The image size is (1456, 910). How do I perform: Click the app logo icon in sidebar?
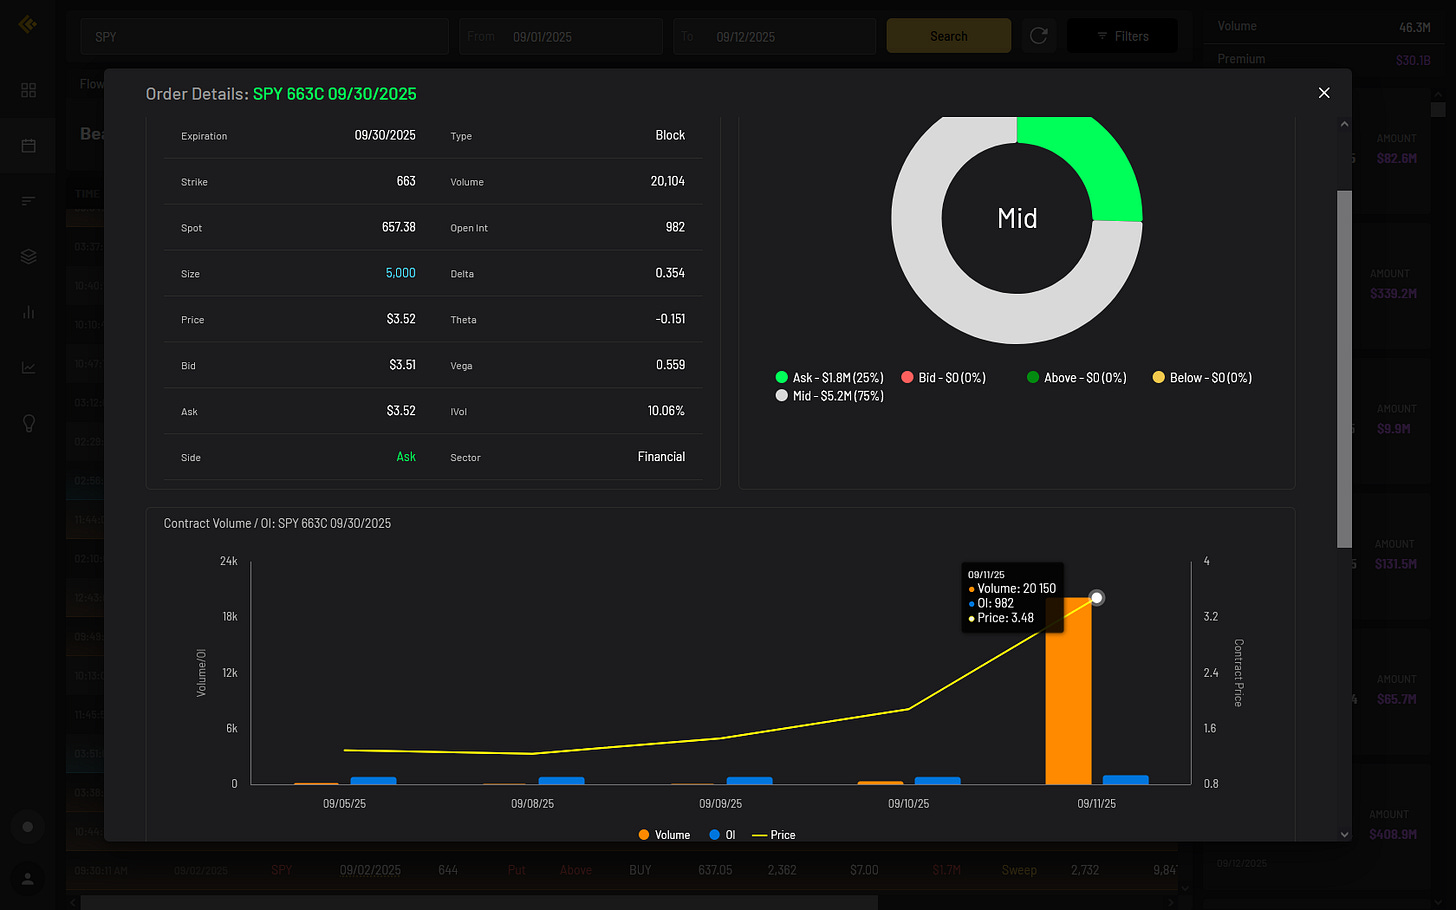(x=28, y=24)
